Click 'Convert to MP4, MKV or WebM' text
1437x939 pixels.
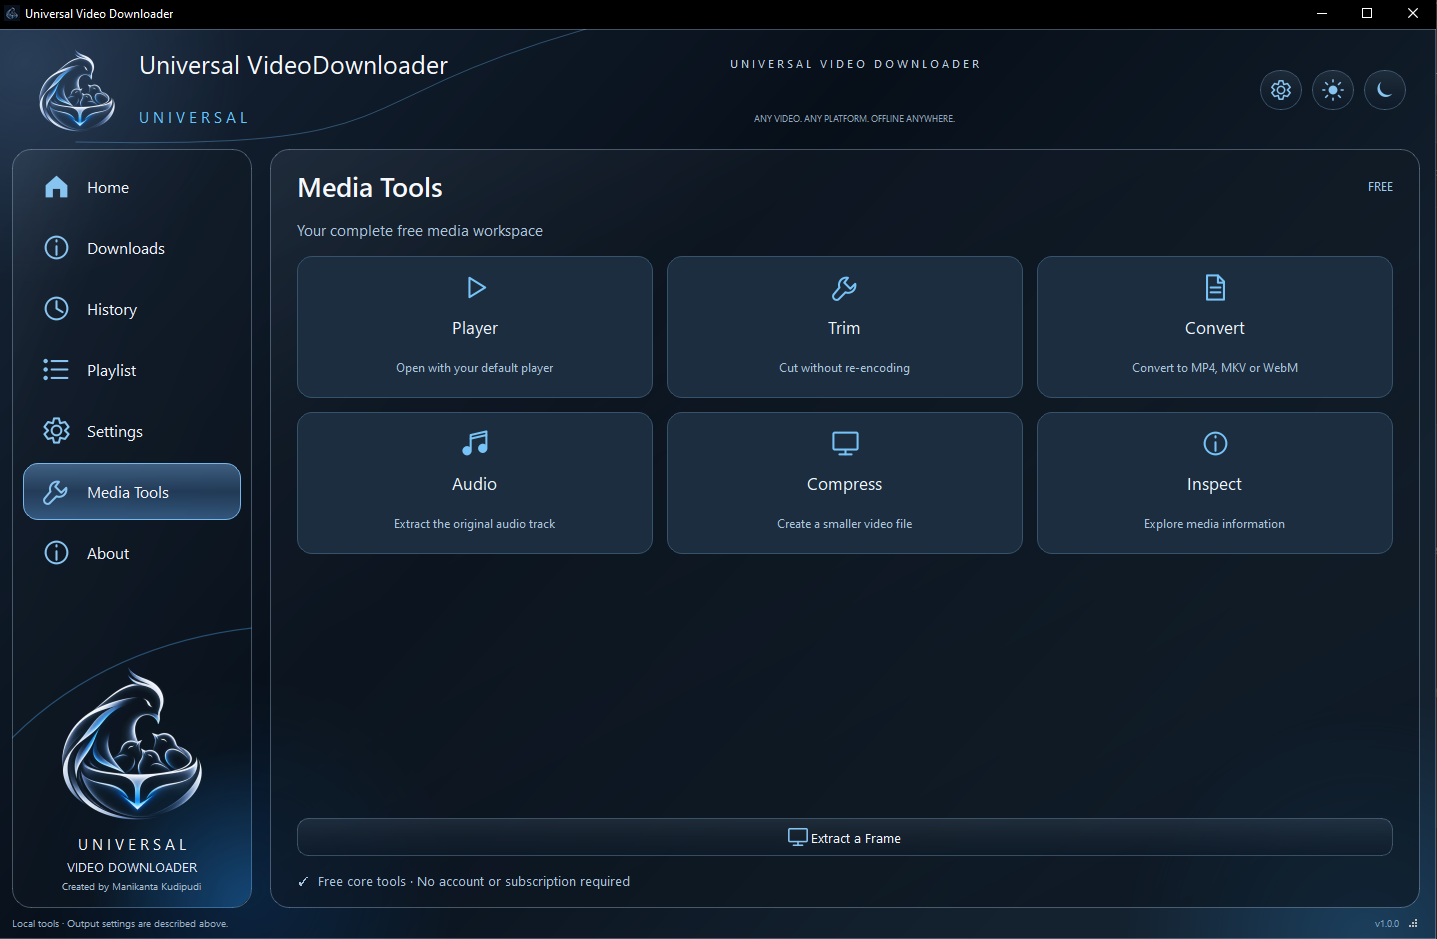pos(1215,368)
